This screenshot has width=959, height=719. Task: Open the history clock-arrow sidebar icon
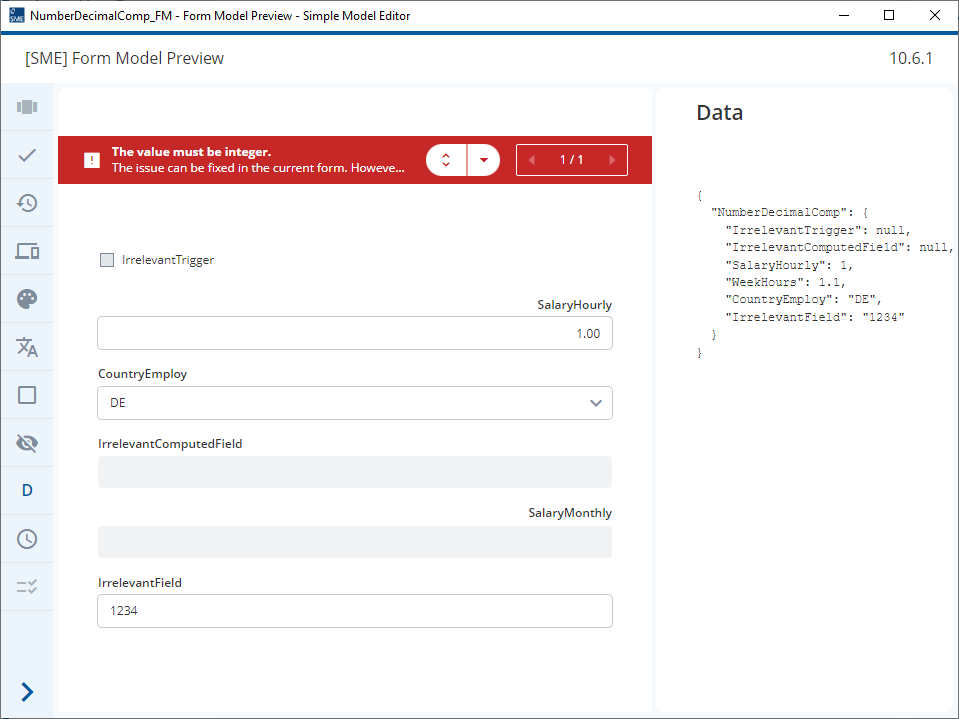27,203
